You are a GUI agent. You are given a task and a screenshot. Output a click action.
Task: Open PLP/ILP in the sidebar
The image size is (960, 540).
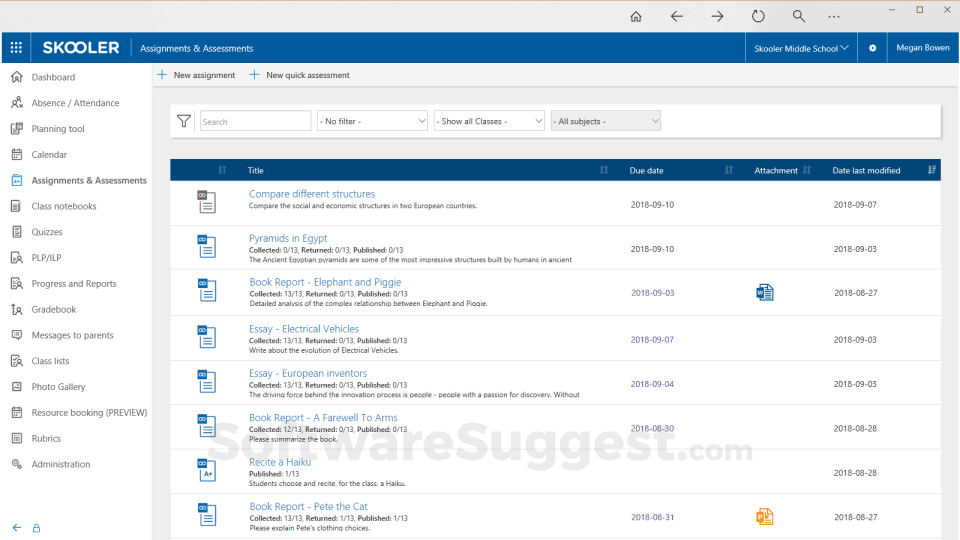[x=46, y=258]
